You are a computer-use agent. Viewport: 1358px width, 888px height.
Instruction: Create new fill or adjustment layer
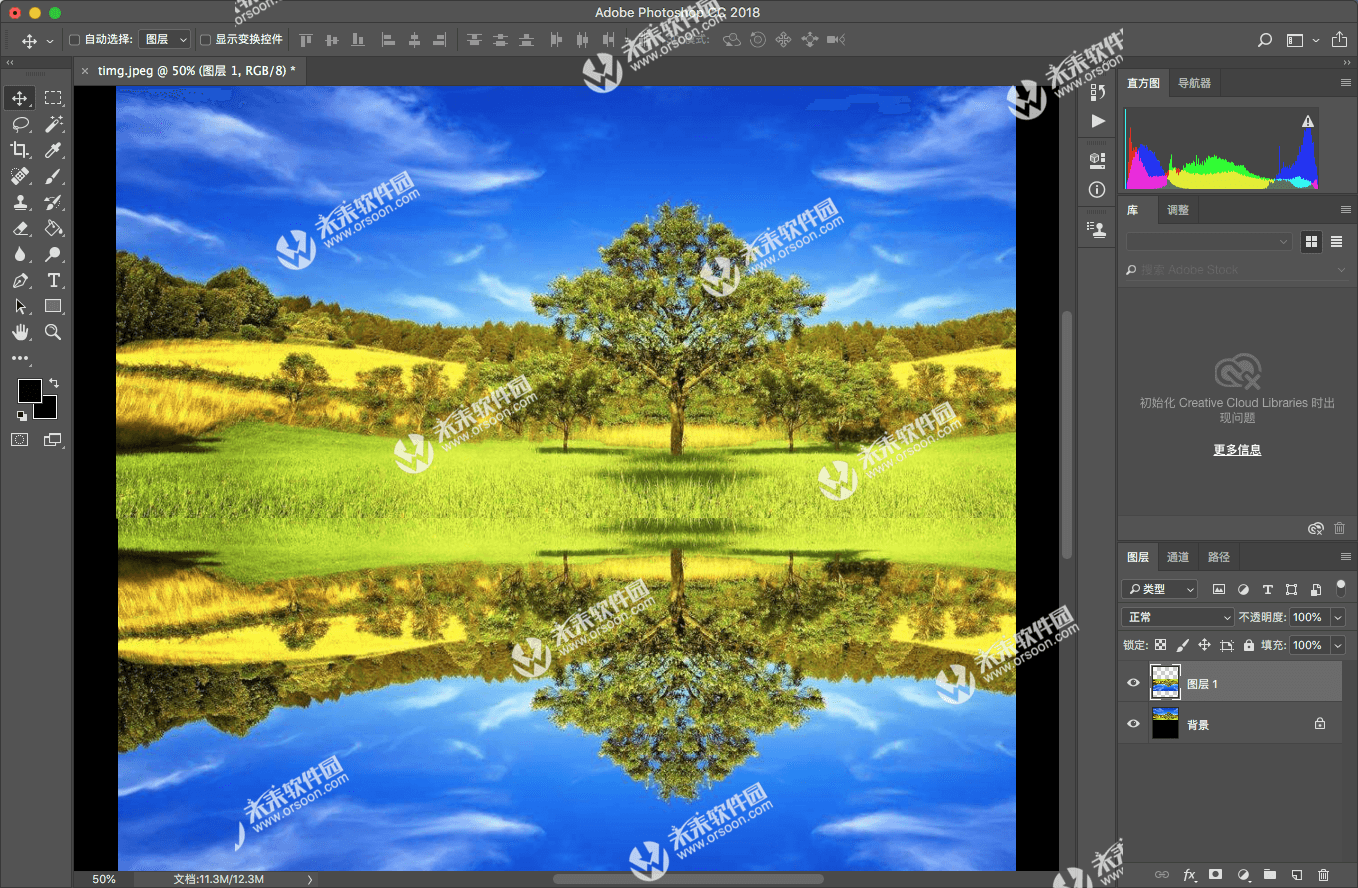(x=1243, y=874)
